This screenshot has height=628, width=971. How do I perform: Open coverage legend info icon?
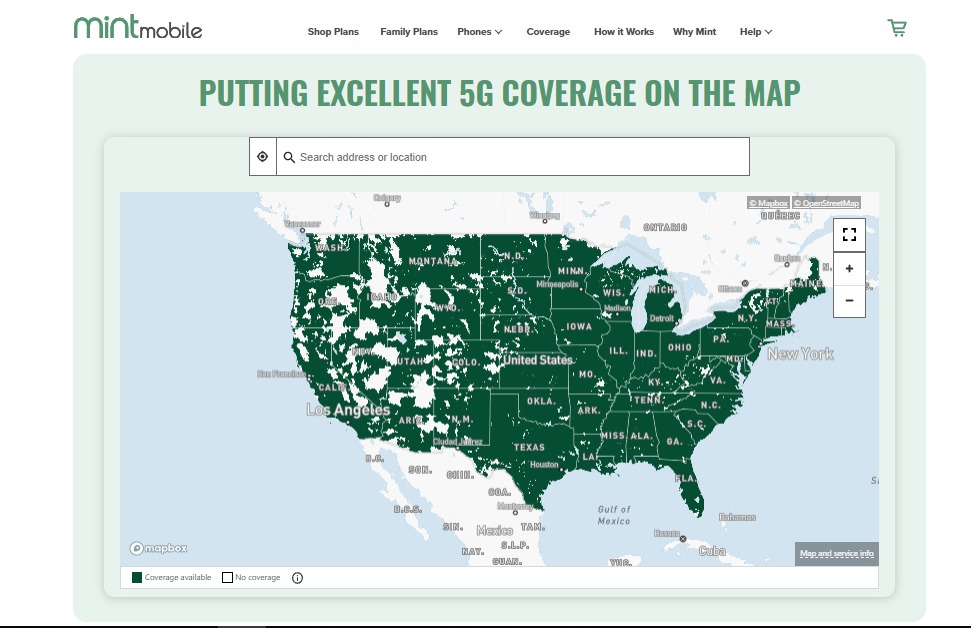pos(297,578)
